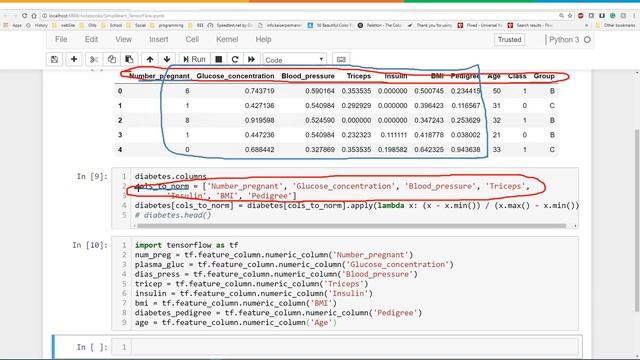Select the Glucose_concentration column header
The image size is (640, 360).
click(236, 76)
